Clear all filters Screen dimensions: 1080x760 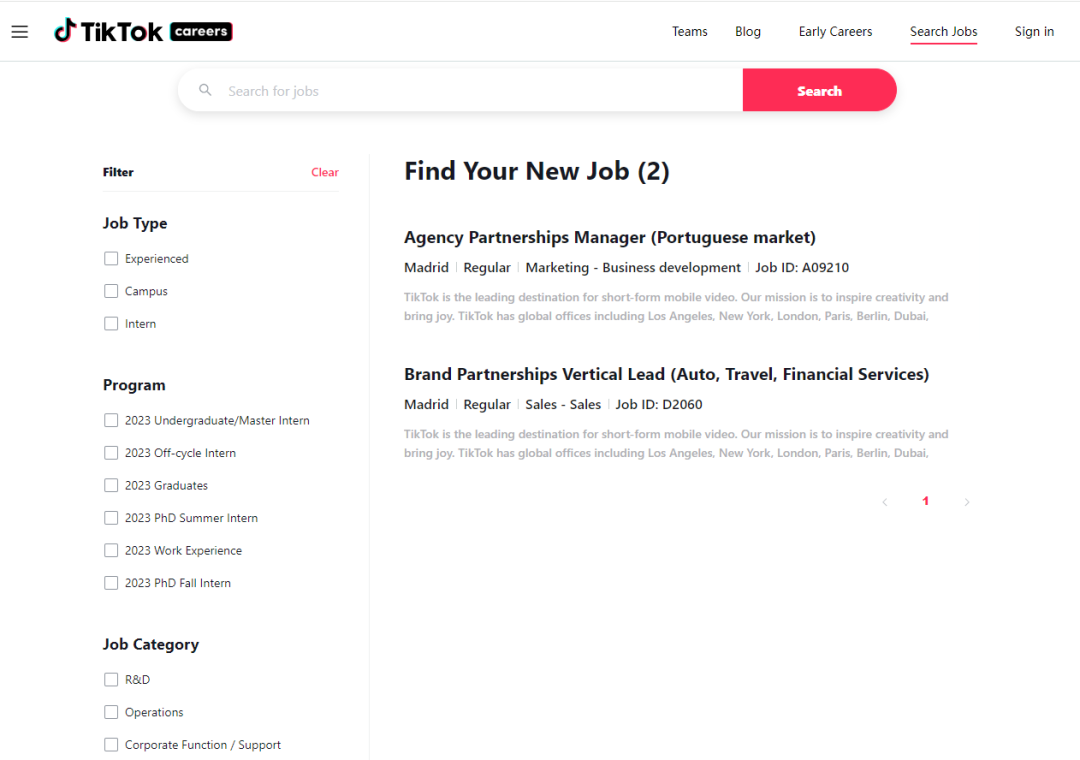coord(325,172)
